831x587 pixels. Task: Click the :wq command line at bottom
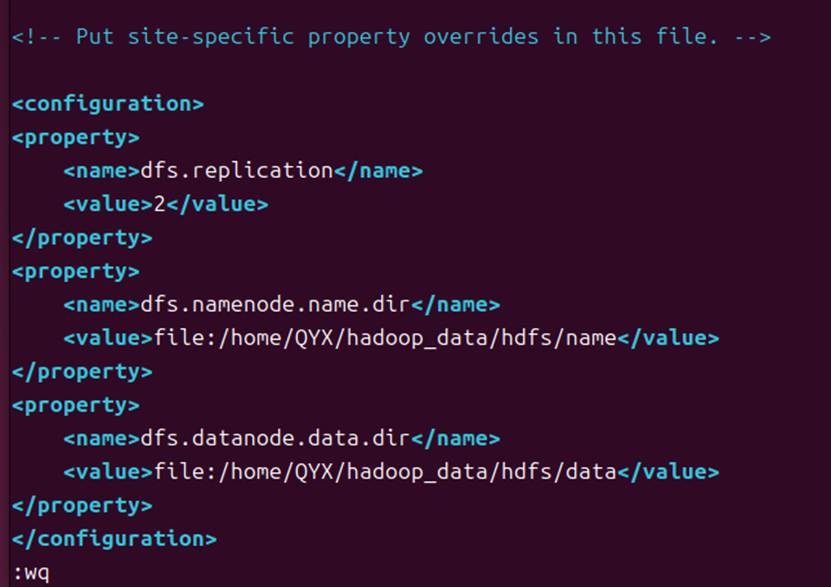click(x=31, y=573)
